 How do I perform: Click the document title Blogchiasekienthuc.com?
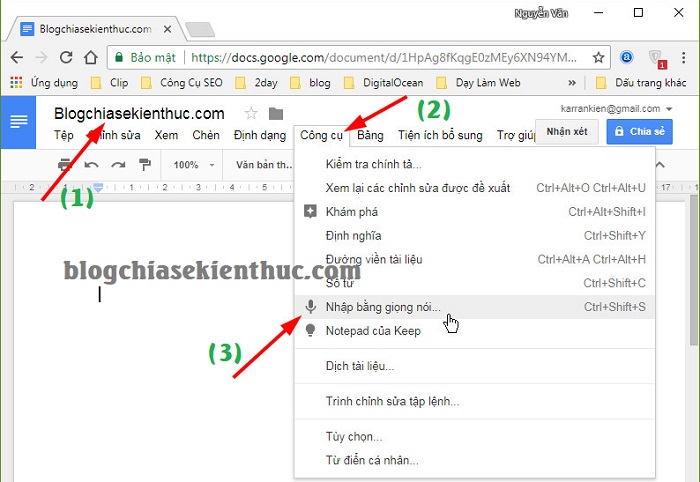click(x=139, y=114)
